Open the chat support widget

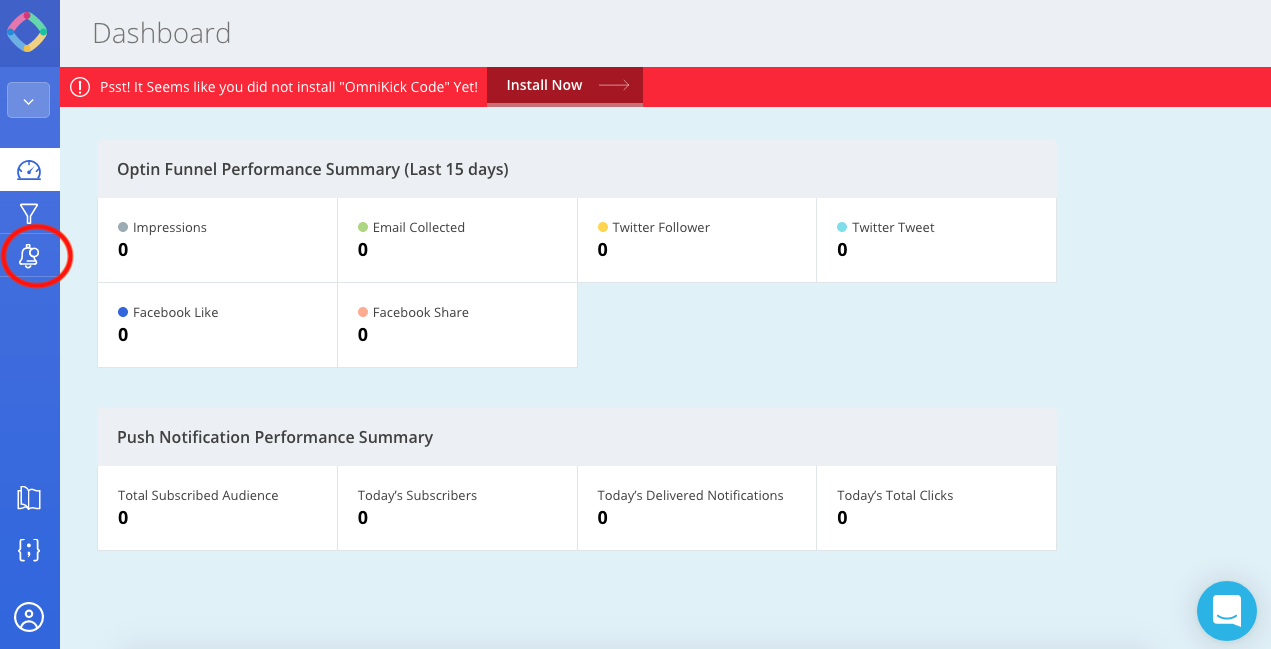1226,610
